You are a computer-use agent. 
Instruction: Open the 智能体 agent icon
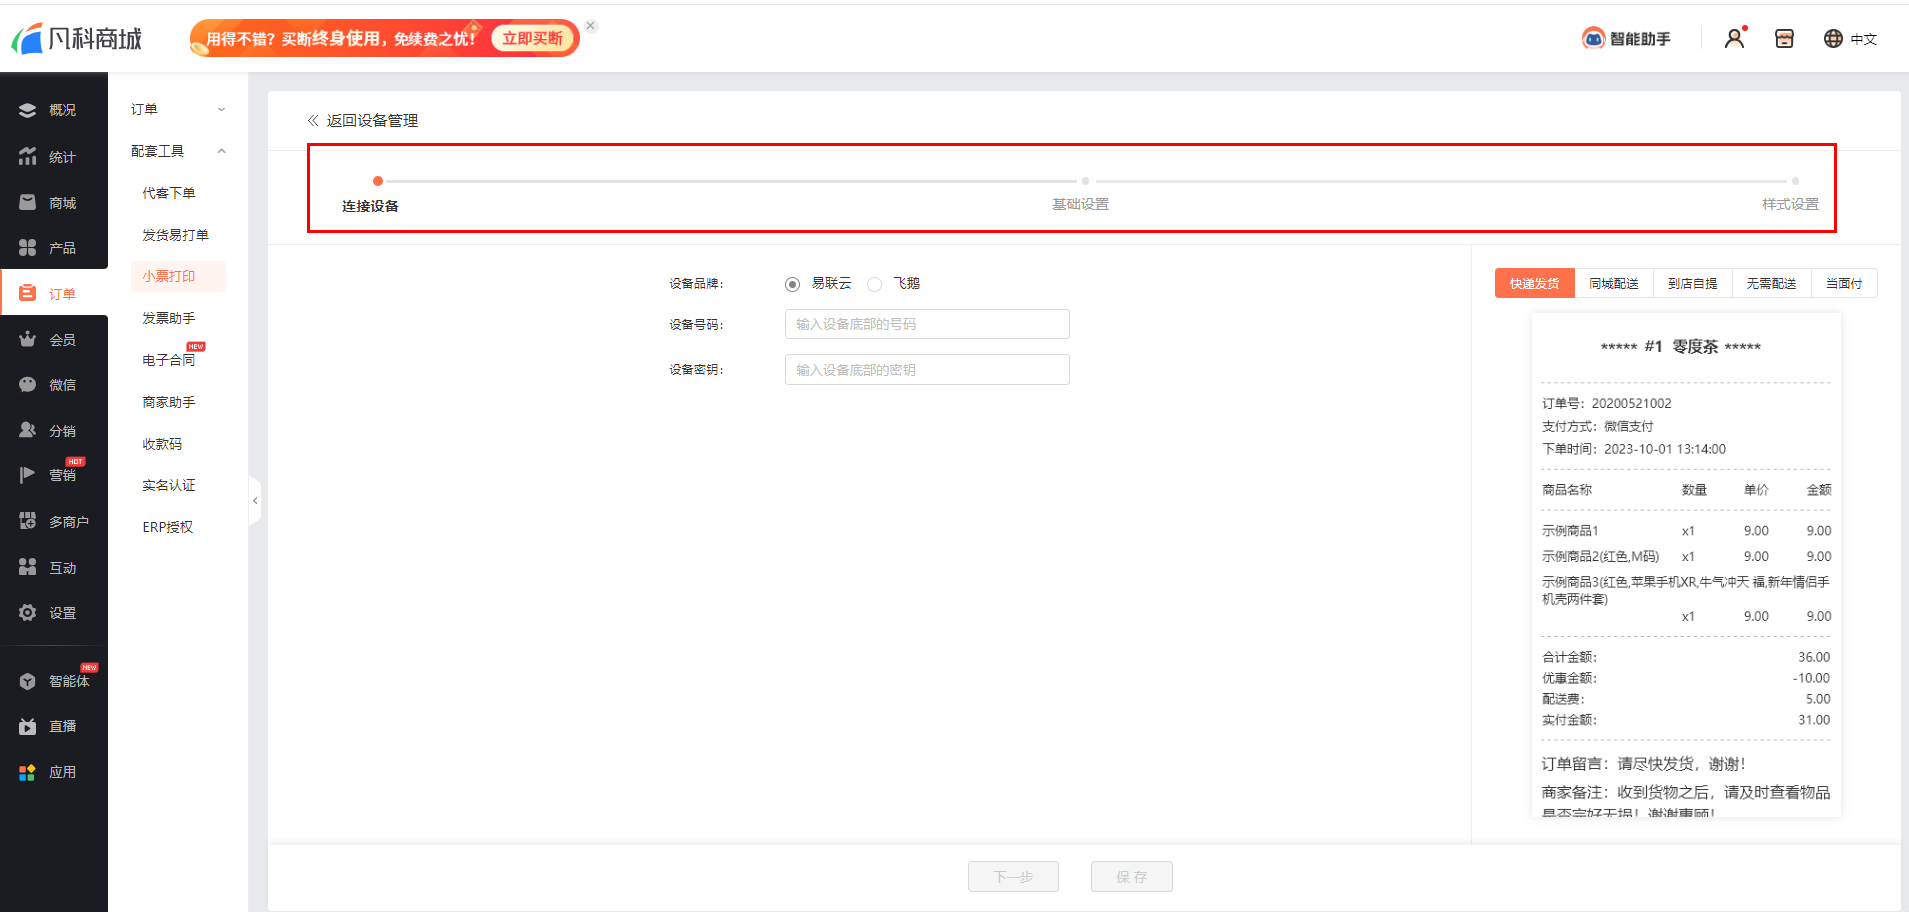click(x=27, y=681)
